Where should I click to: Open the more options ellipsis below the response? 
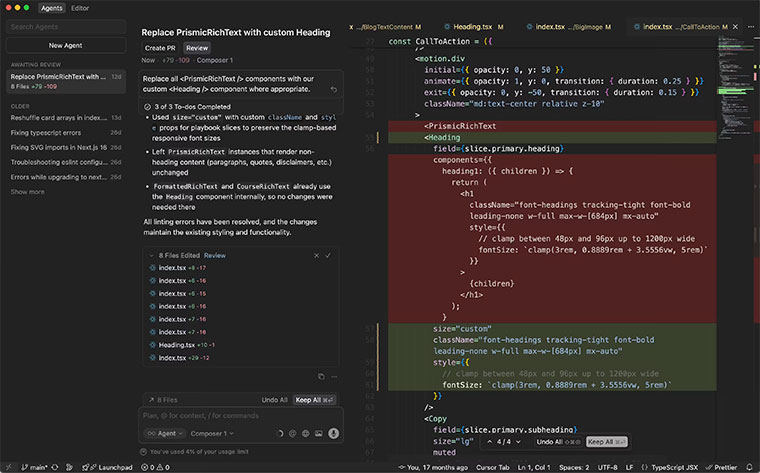pyautogui.click(x=334, y=377)
